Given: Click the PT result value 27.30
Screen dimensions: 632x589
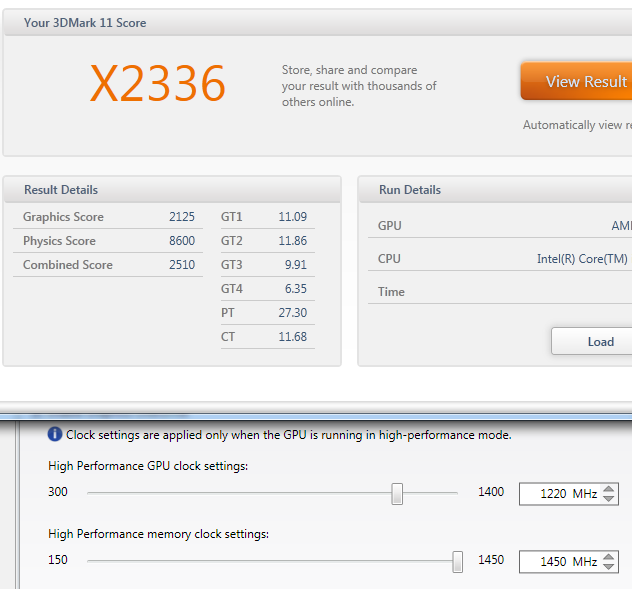Looking at the screenshot, I should (x=292, y=313).
